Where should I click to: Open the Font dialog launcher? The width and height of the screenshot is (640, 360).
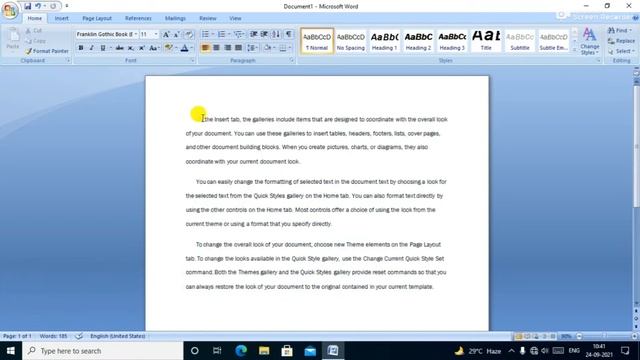coord(192,60)
